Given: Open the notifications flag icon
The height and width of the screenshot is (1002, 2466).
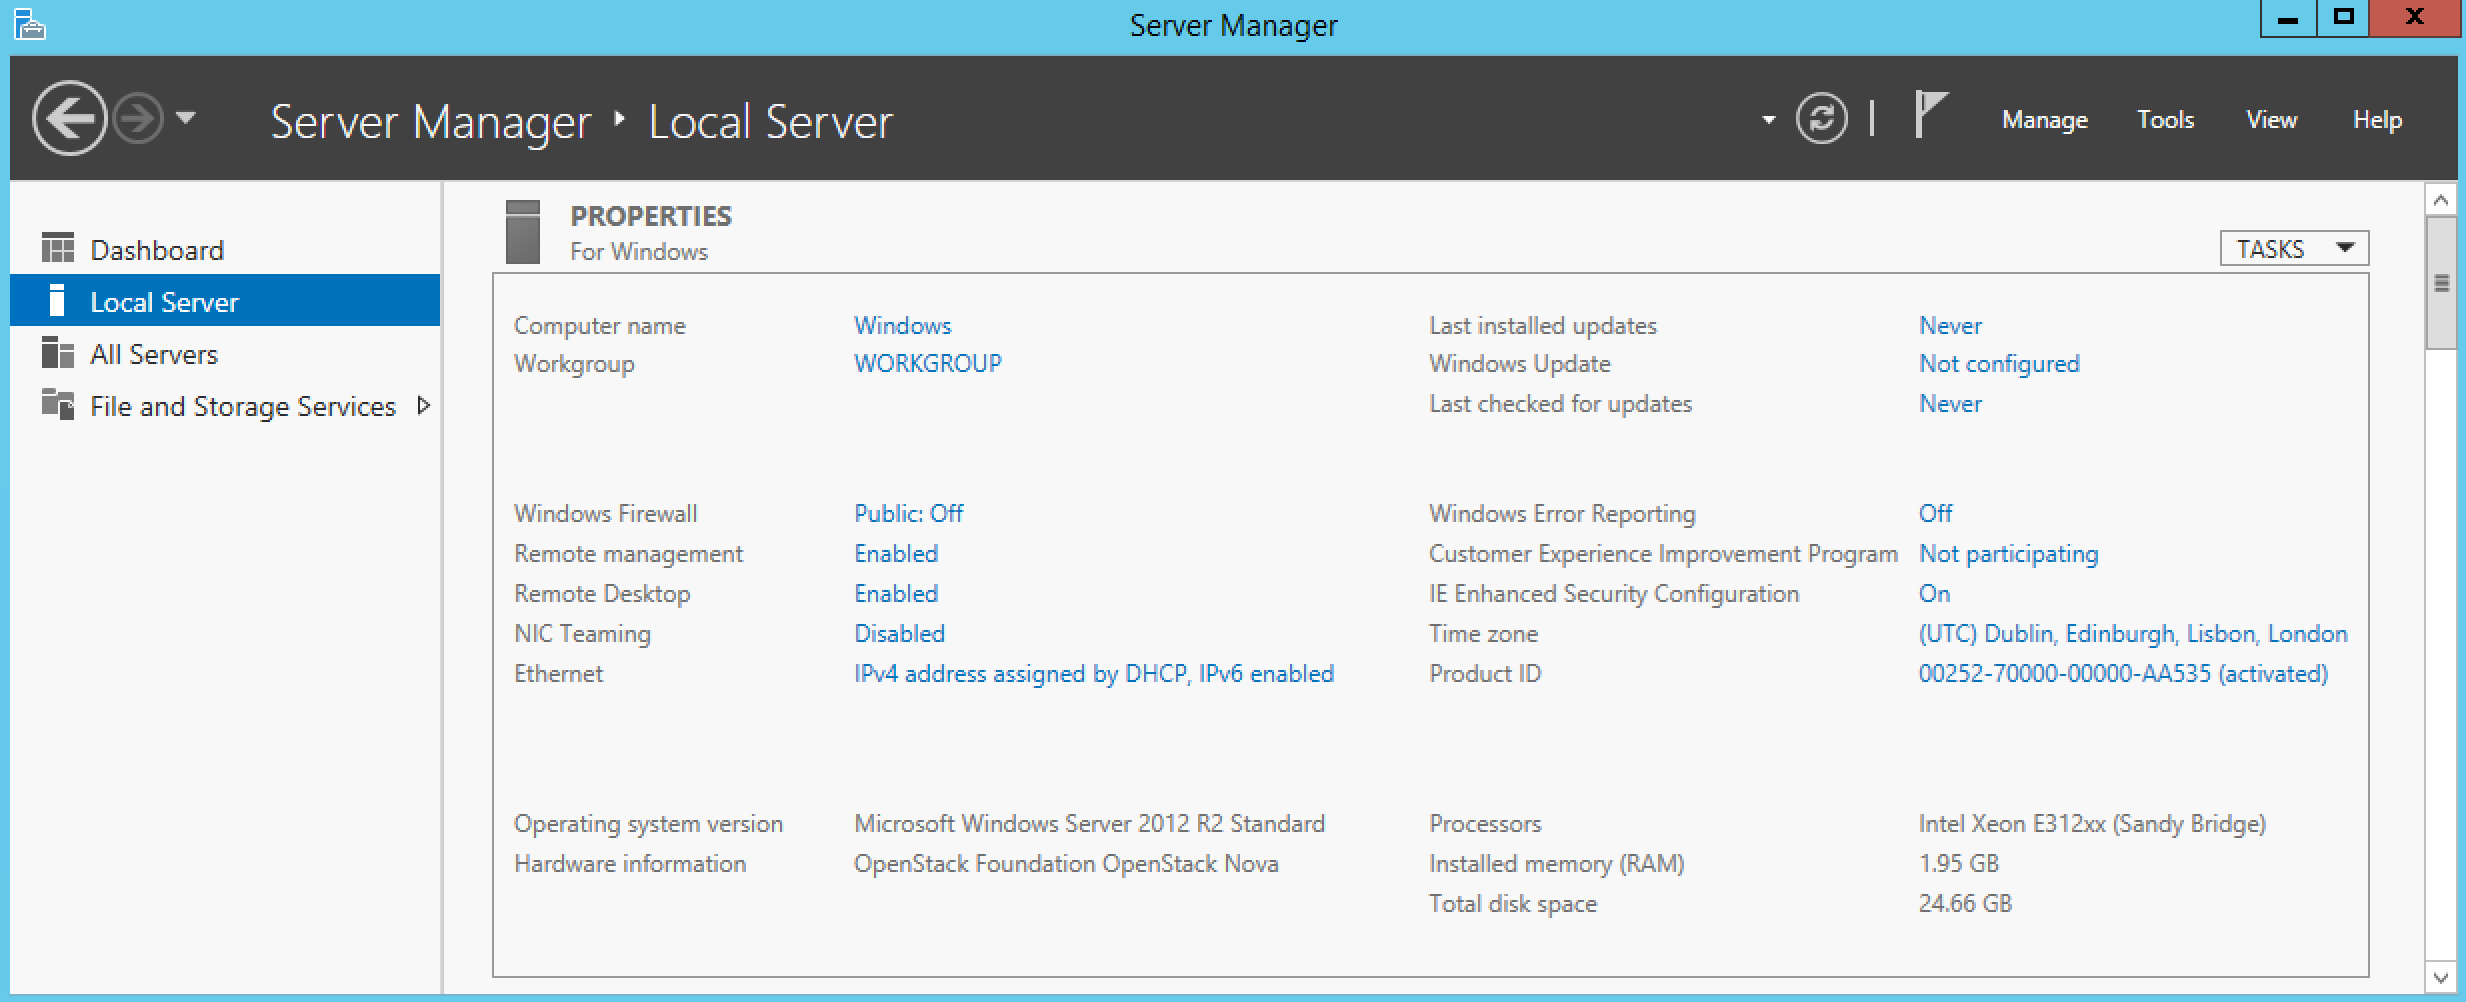Looking at the screenshot, I should point(1930,114).
